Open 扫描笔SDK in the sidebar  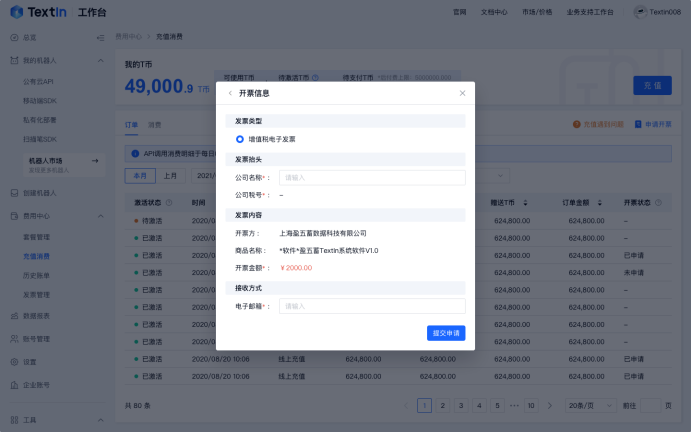[40, 139]
